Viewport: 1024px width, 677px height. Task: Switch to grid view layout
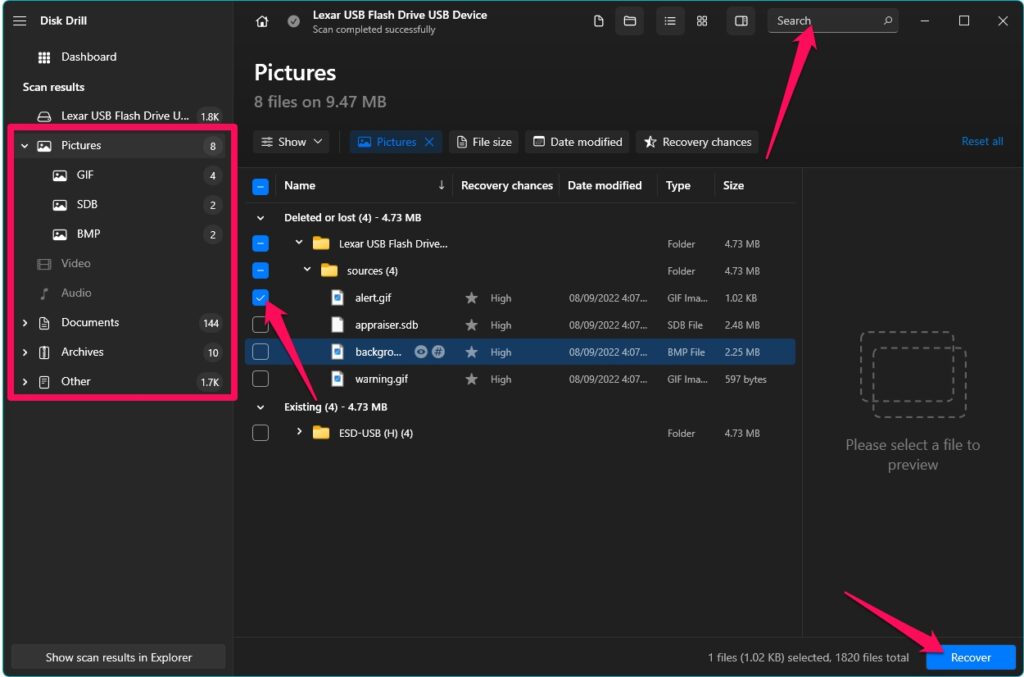click(701, 20)
